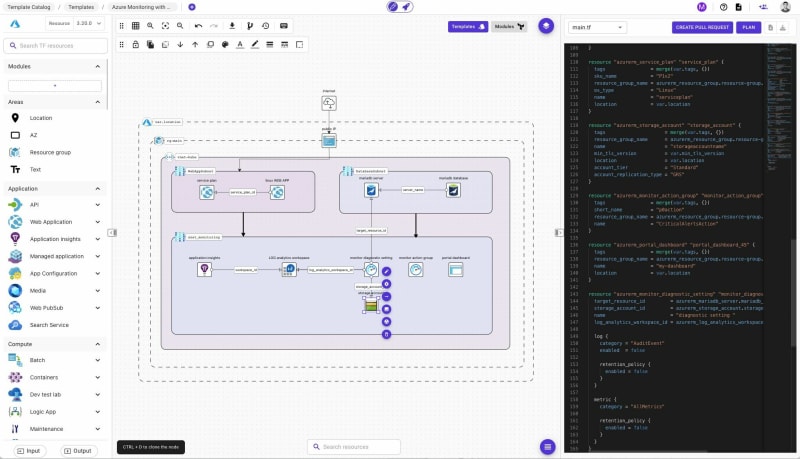
Task: Click the fit-to-screen center icon
Action: (x=165, y=26)
